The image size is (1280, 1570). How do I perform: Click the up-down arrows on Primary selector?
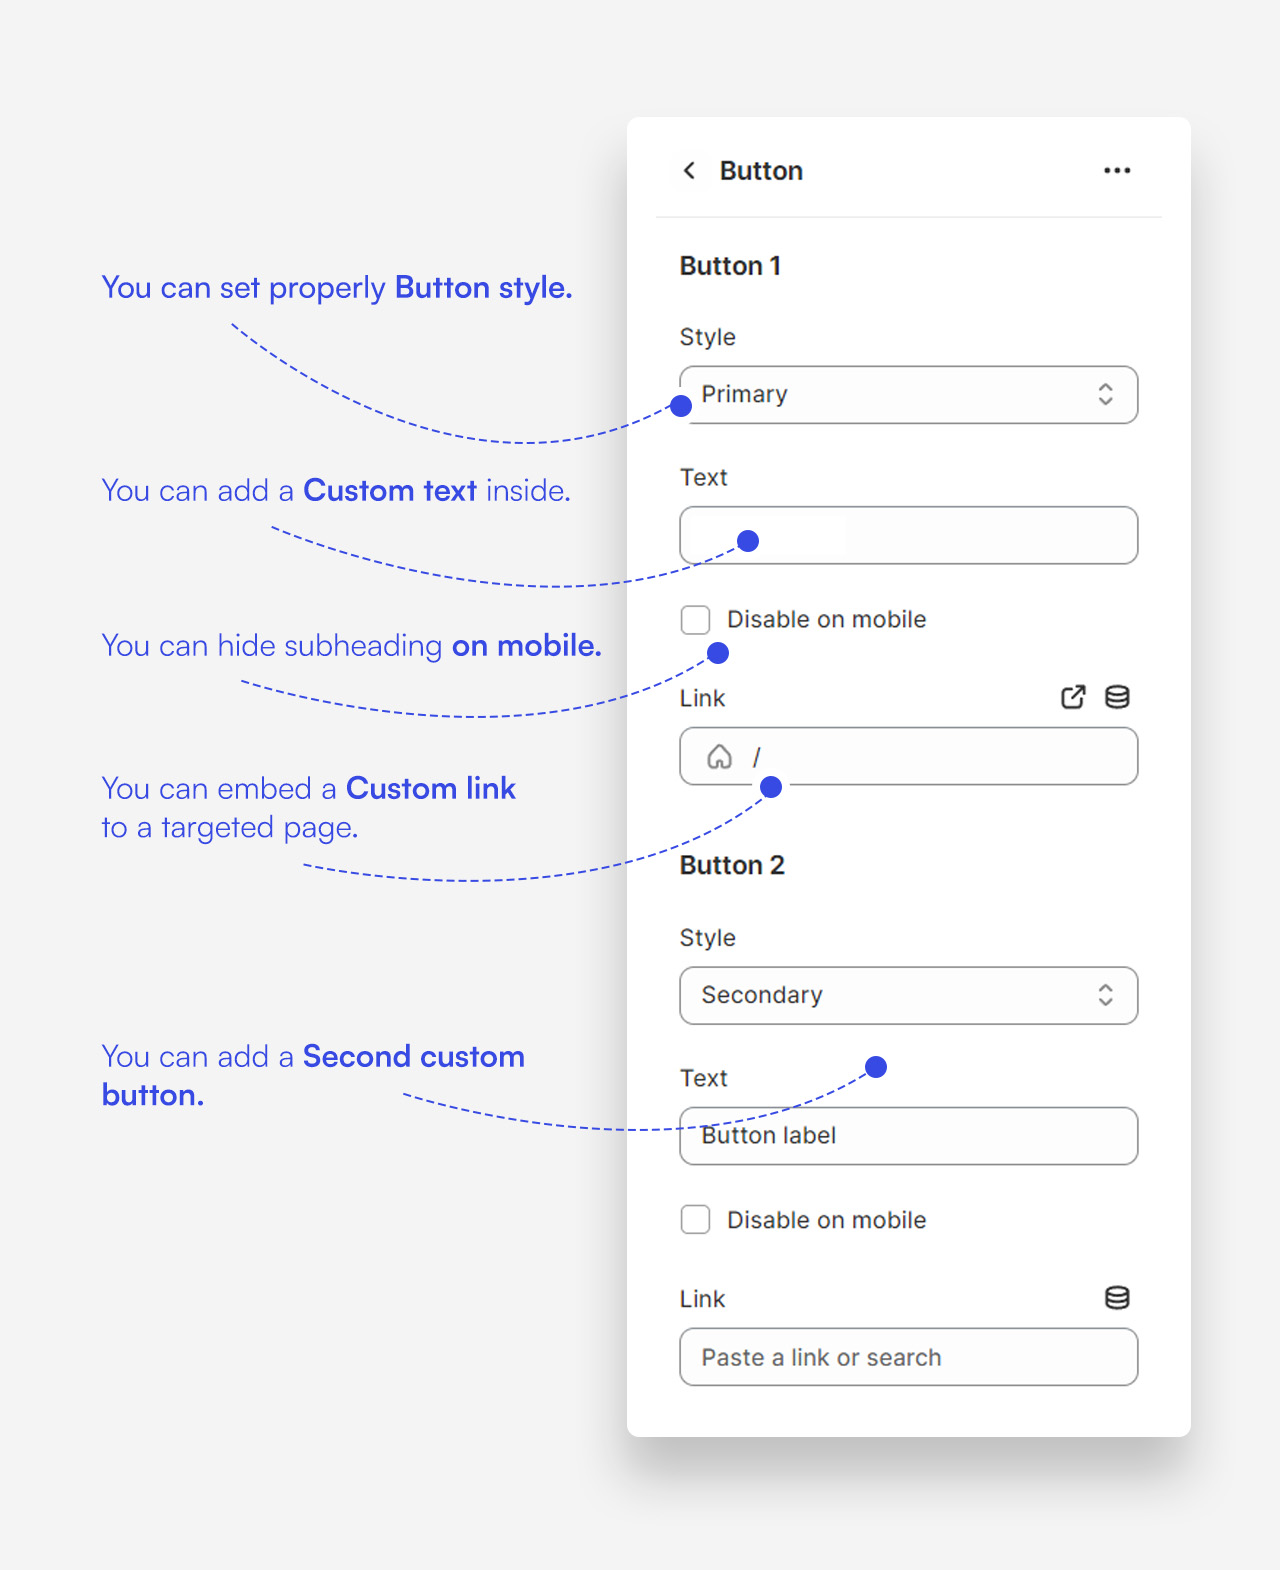(x=1105, y=395)
